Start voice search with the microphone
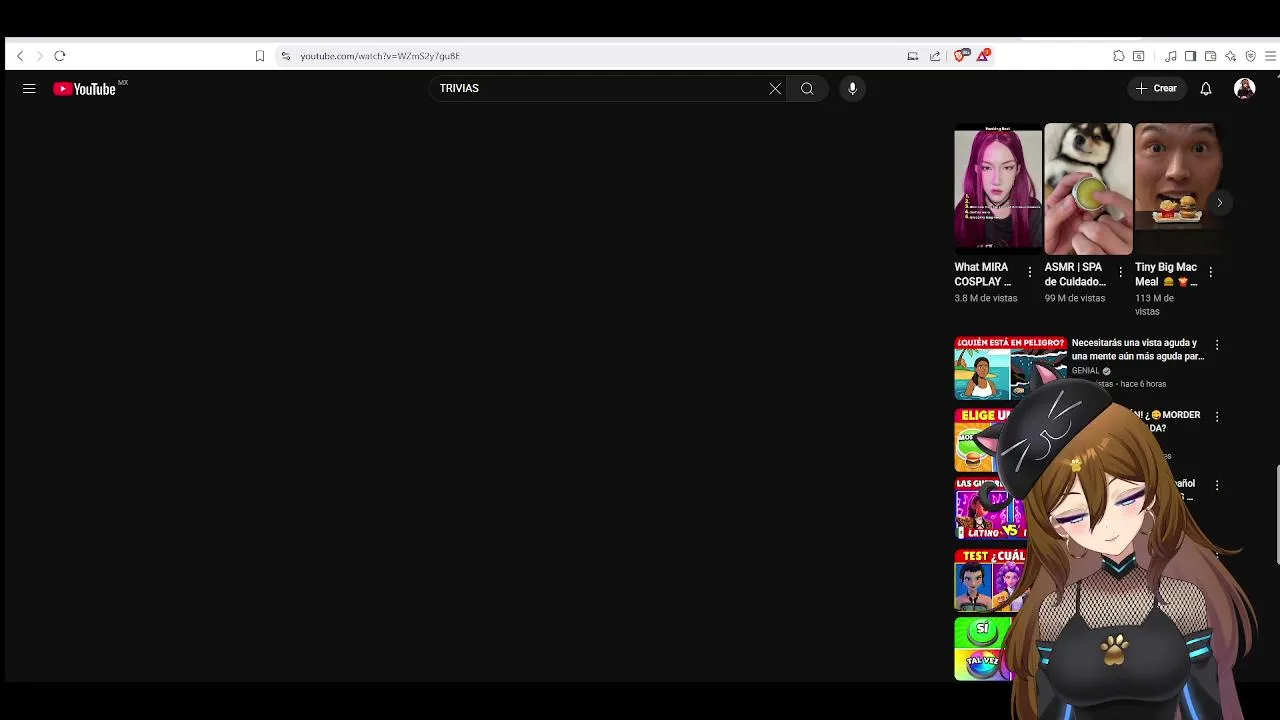The image size is (1280, 720). 852,89
